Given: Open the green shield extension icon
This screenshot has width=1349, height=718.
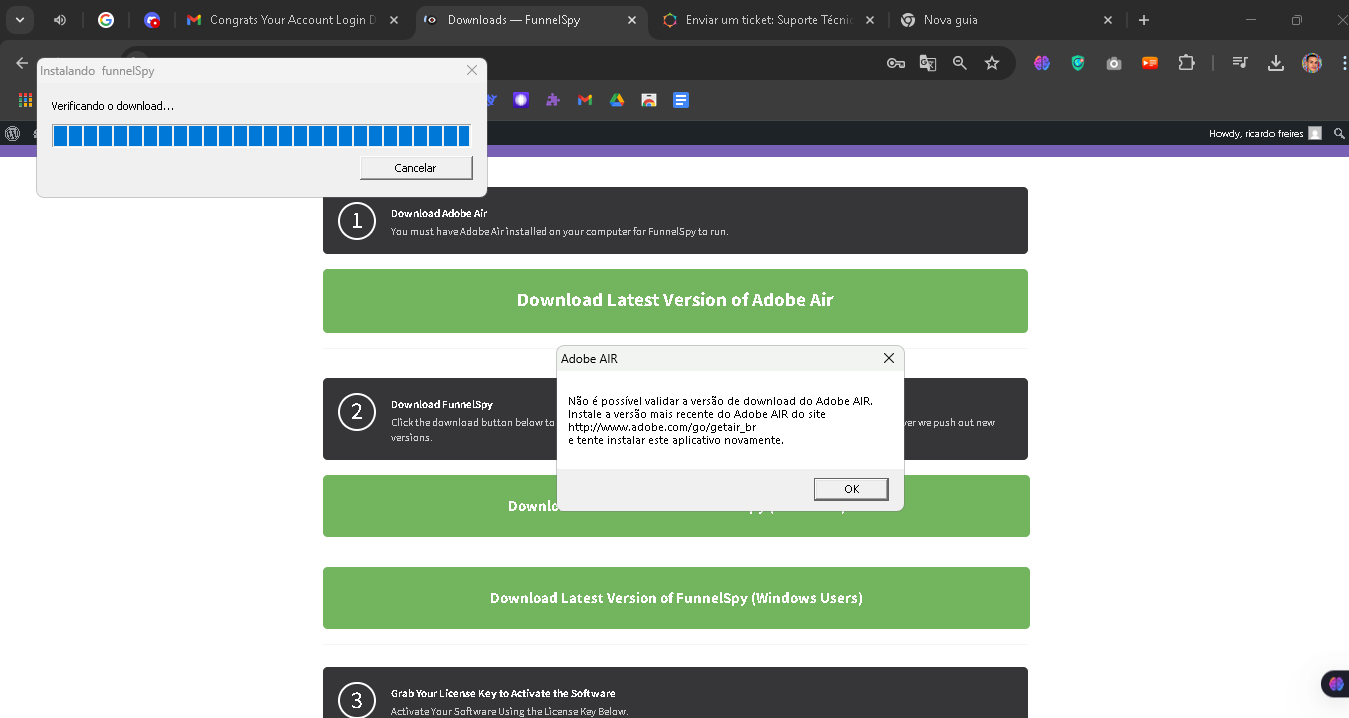Looking at the screenshot, I should (x=1078, y=63).
